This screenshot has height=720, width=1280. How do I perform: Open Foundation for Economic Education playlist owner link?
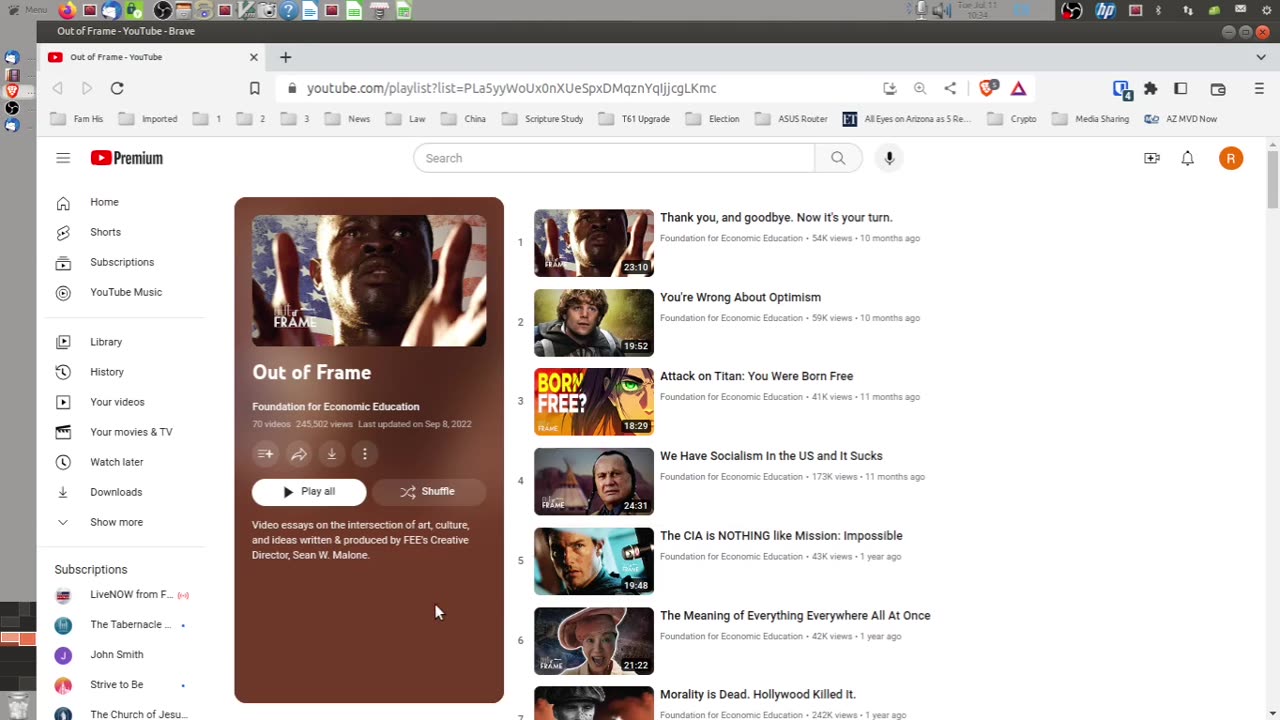tap(336, 407)
